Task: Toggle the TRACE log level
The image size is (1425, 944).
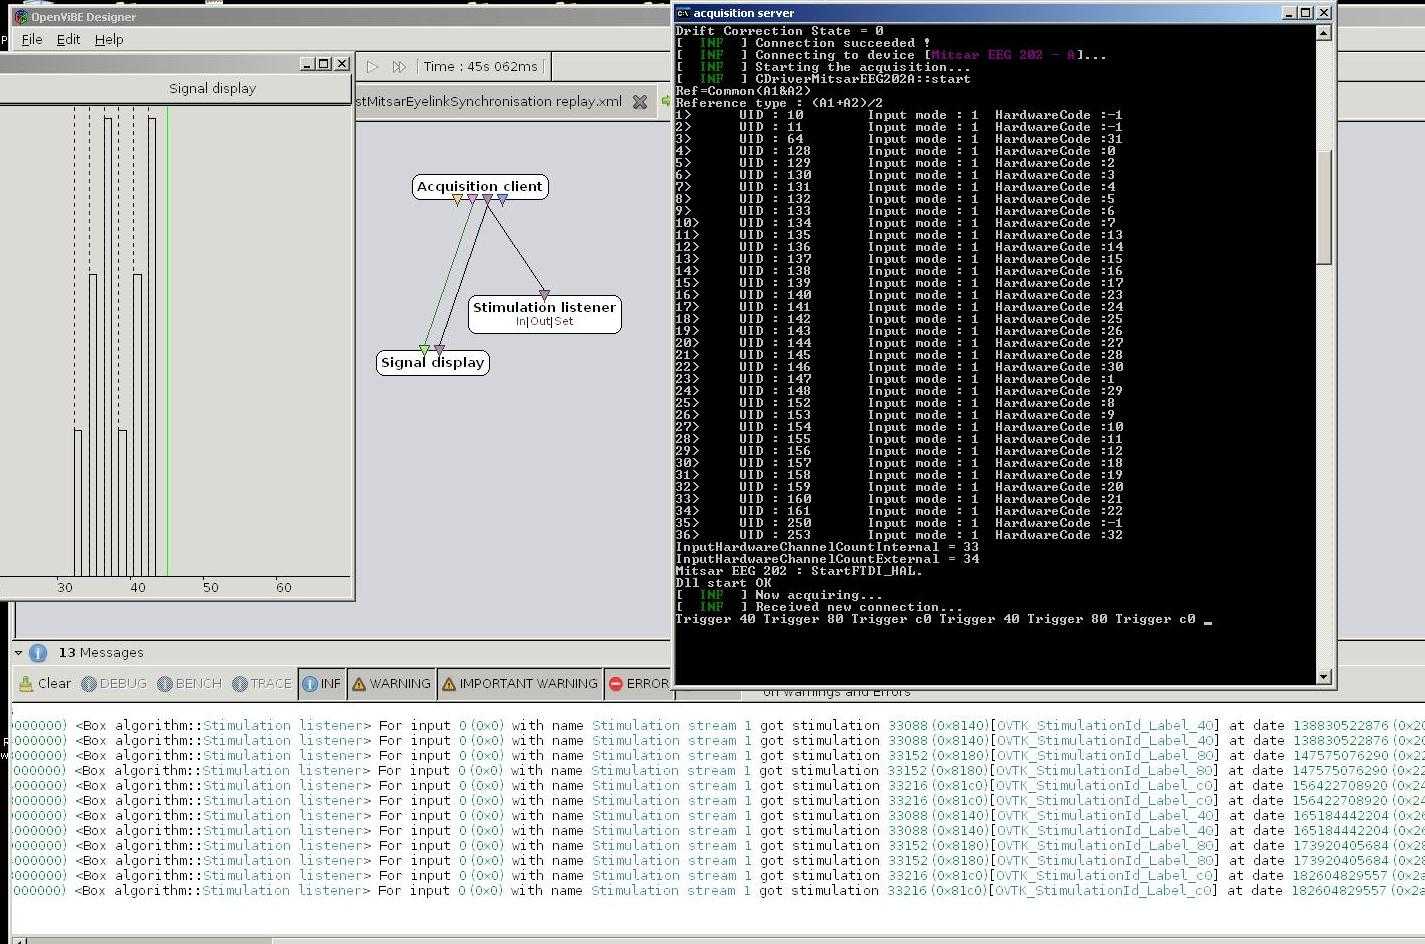Action: [262, 684]
